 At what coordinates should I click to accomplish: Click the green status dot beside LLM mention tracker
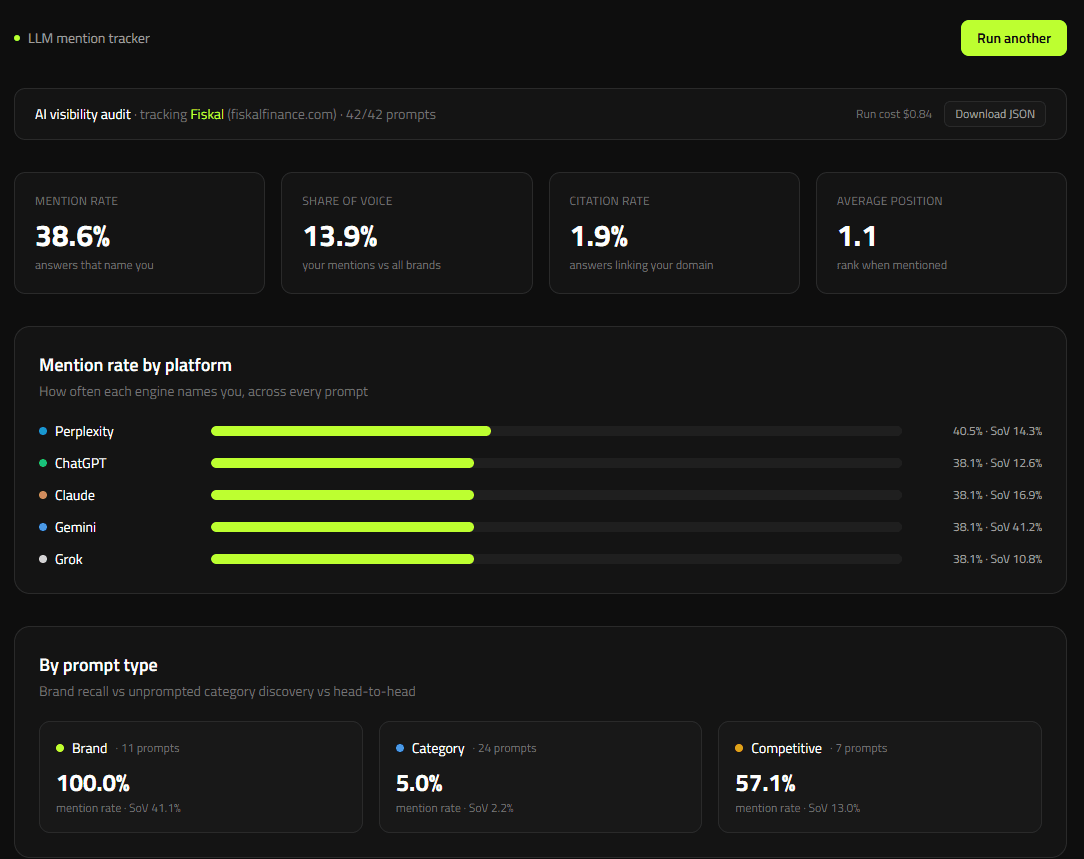(x=17, y=38)
